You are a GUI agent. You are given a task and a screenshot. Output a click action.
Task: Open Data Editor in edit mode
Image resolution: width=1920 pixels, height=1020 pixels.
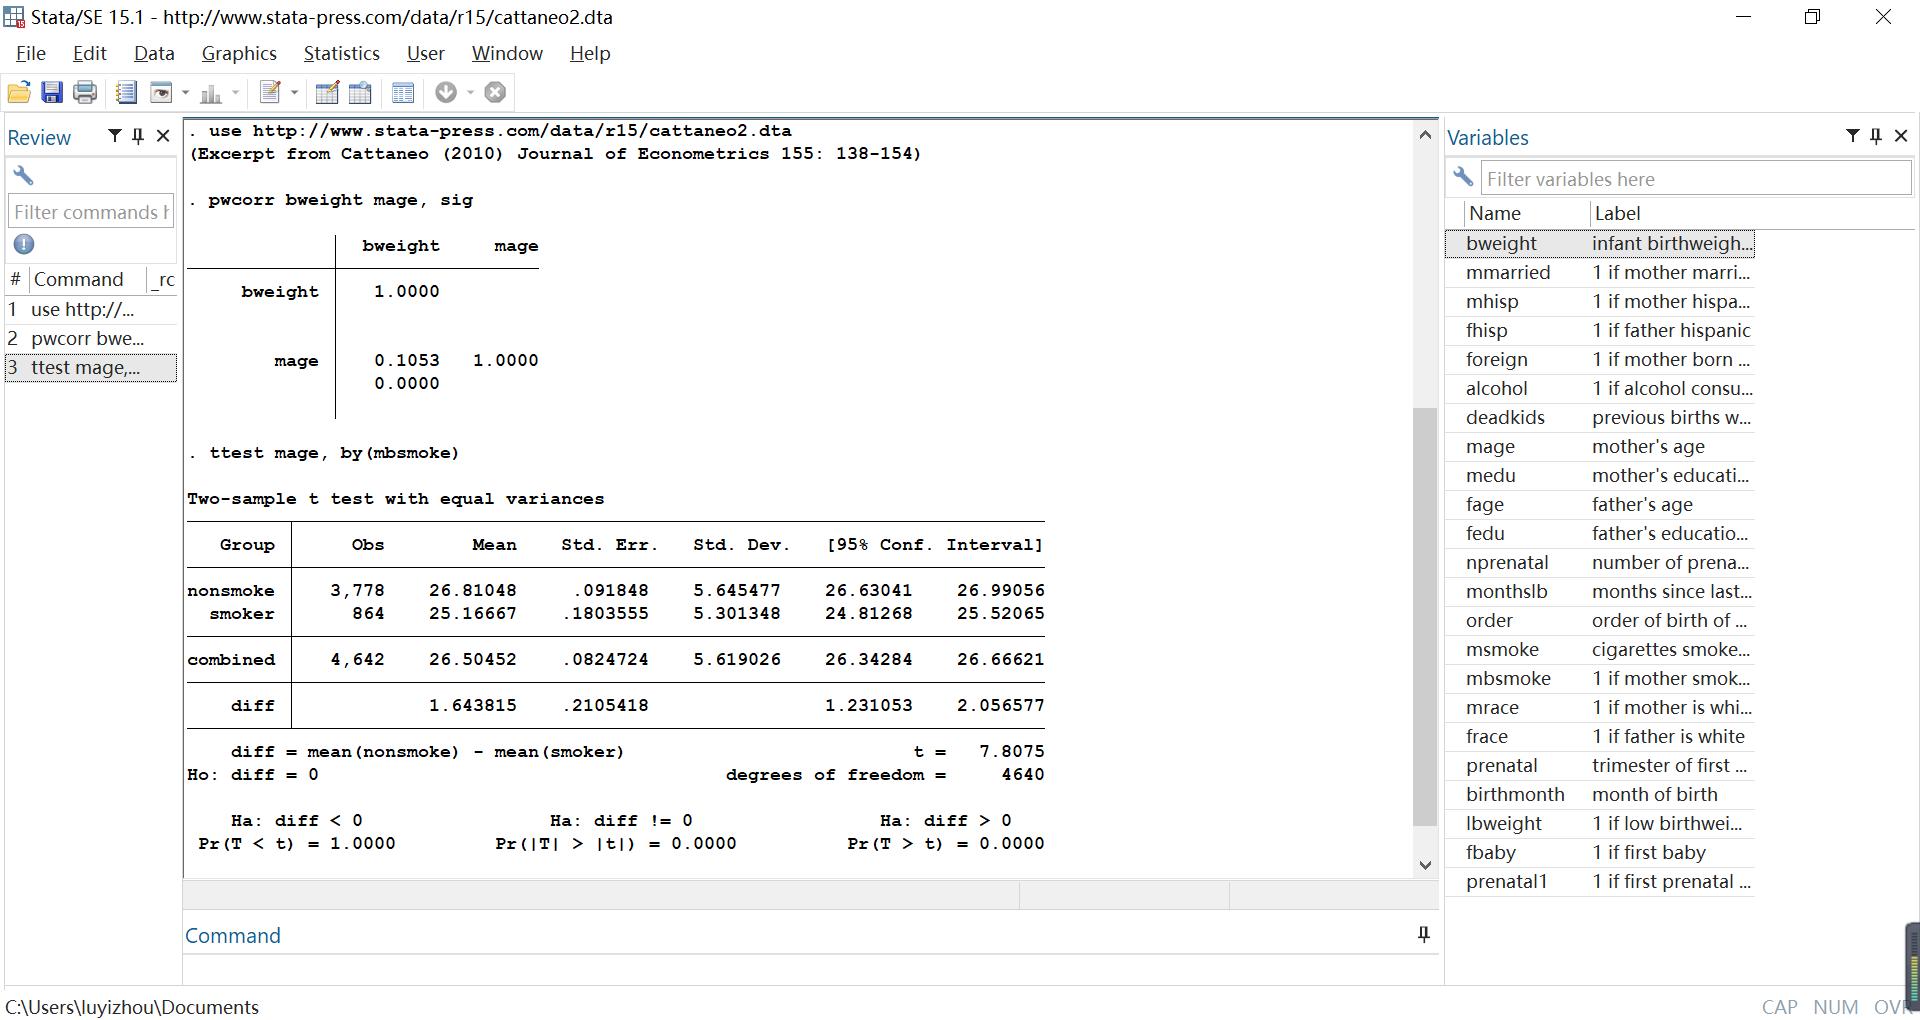pos(327,93)
